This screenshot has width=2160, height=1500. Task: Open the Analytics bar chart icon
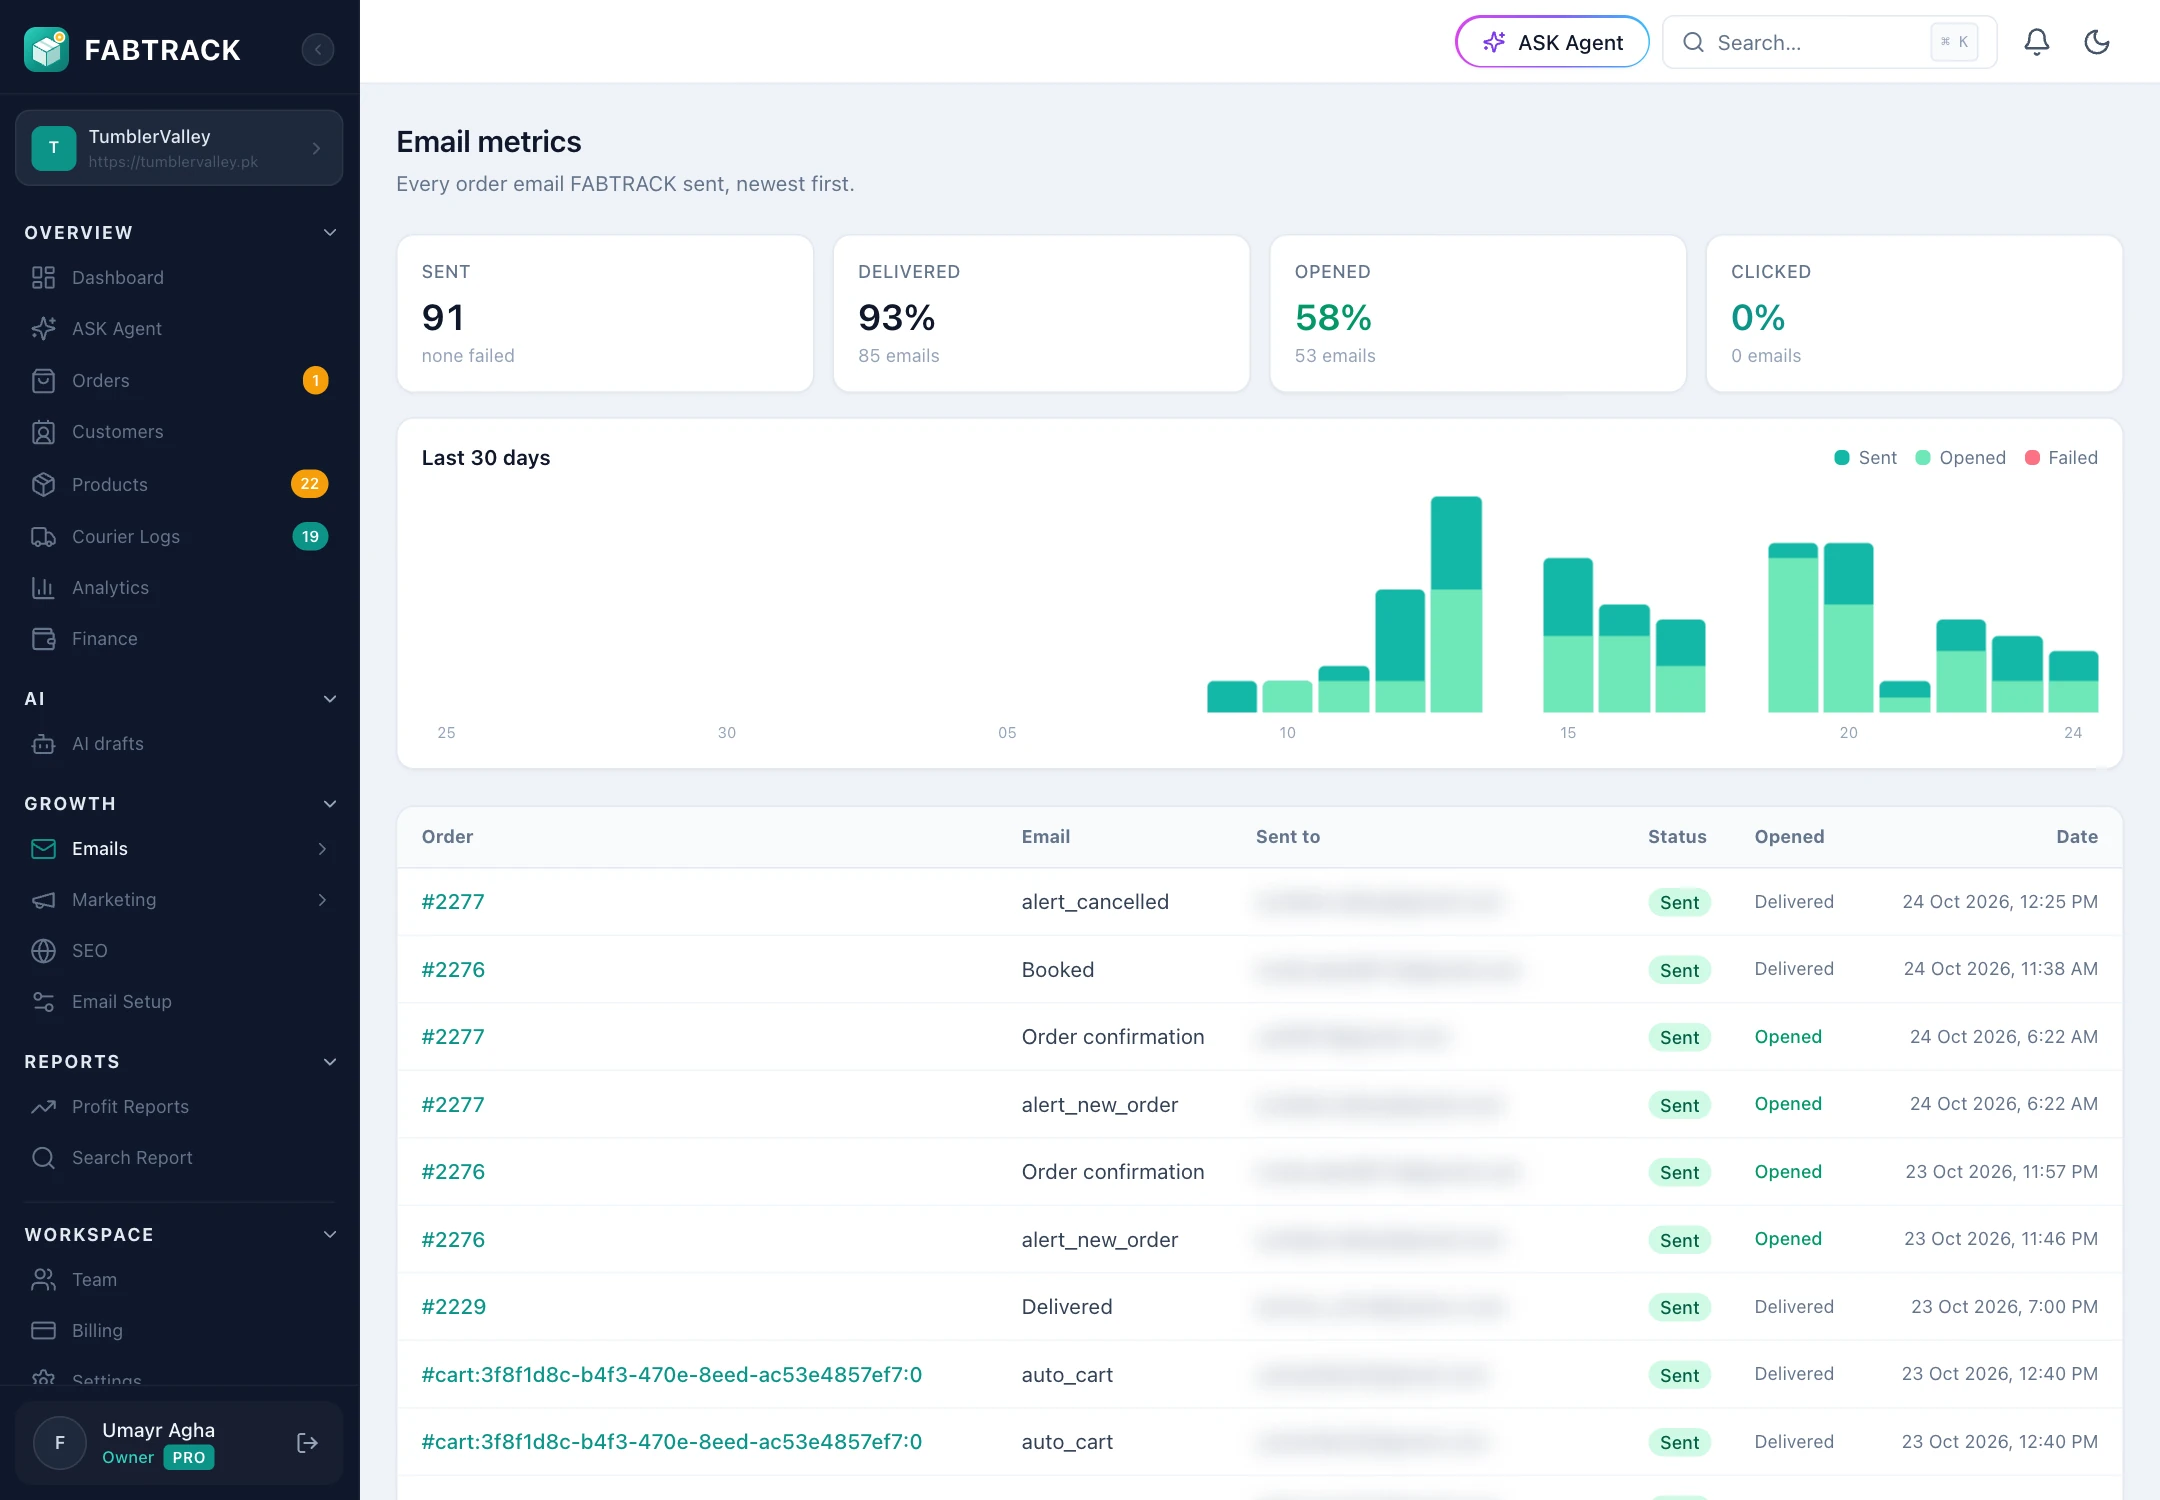click(x=43, y=587)
